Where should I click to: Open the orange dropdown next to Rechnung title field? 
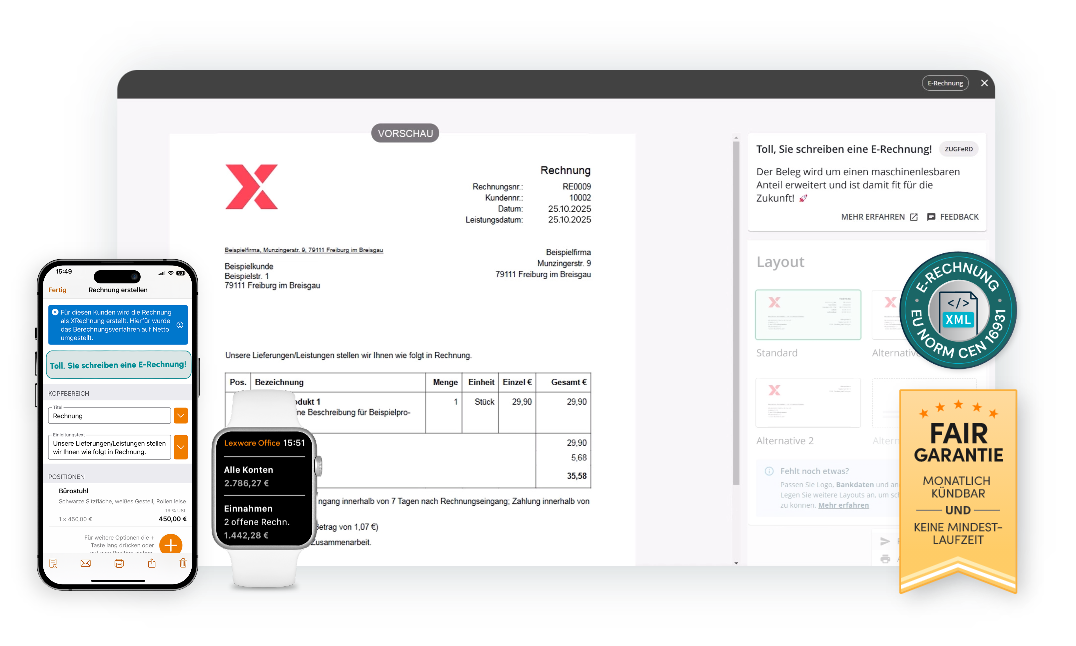pos(181,415)
